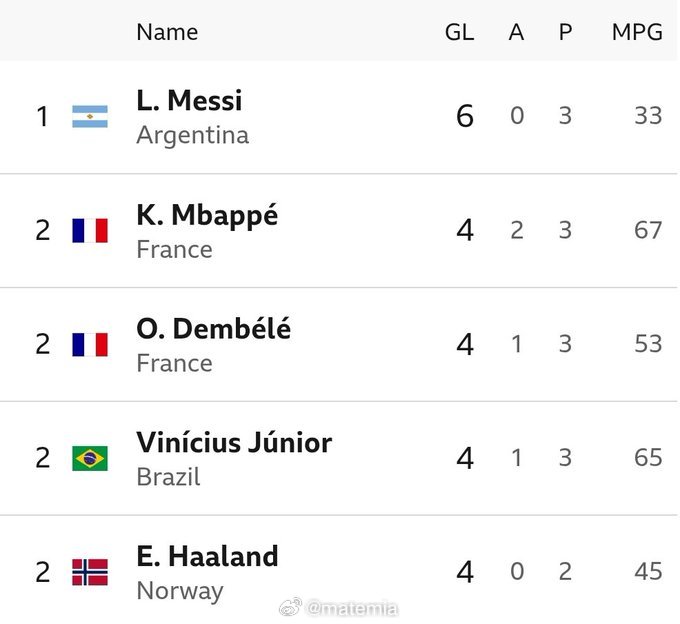This screenshot has width=680, height=624.
Task: Click the @matemia watermark text
Action: click(352, 608)
